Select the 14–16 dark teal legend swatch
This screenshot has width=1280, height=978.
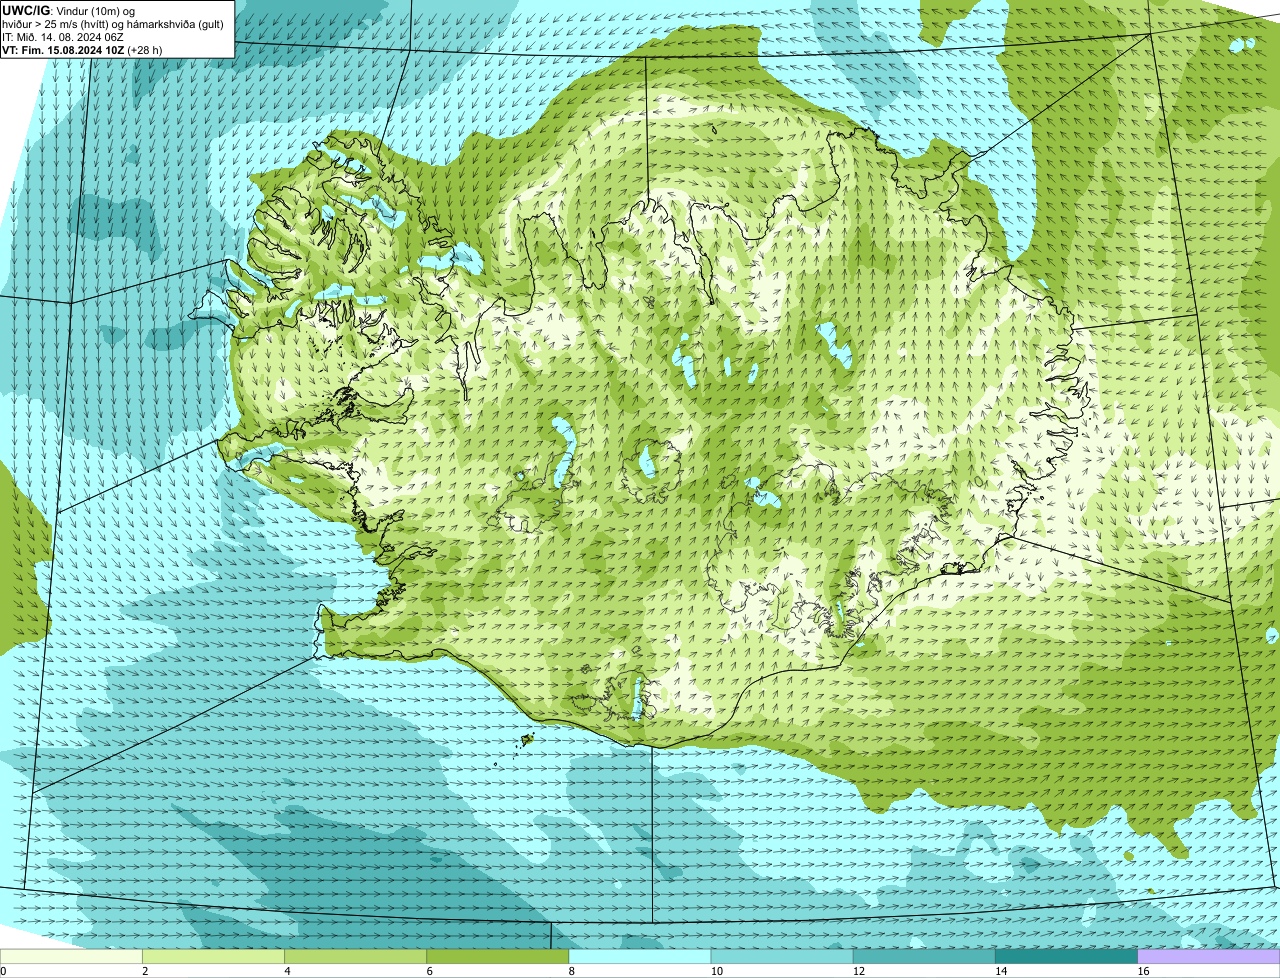1066,957
